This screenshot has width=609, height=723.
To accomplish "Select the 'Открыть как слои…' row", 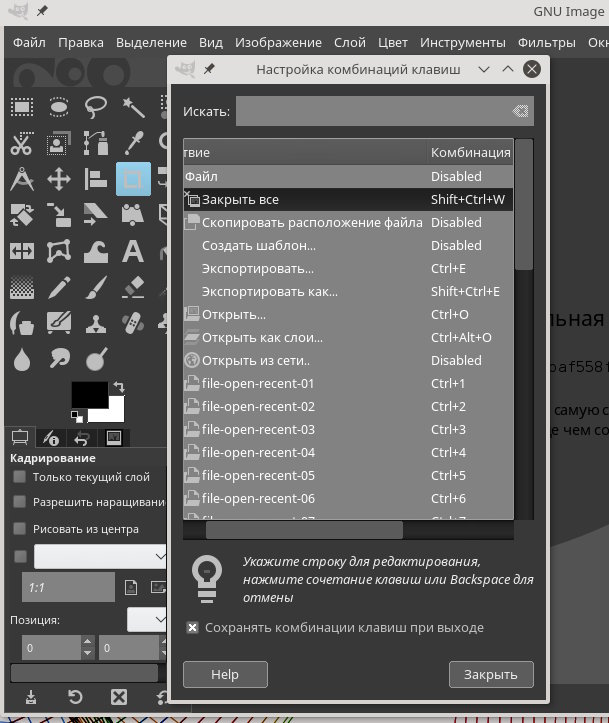I will click(348, 338).
